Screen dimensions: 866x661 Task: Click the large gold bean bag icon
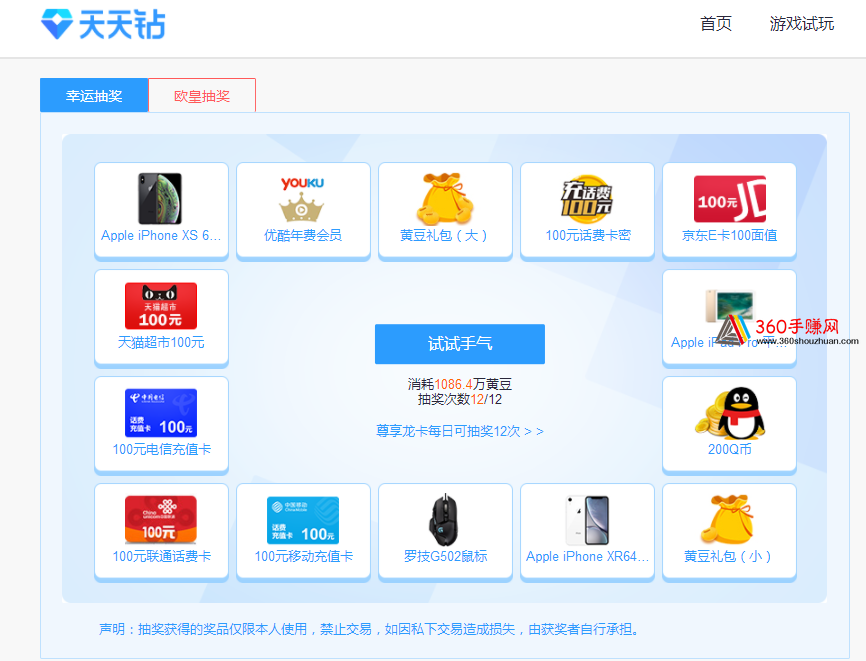coord(445,198)
